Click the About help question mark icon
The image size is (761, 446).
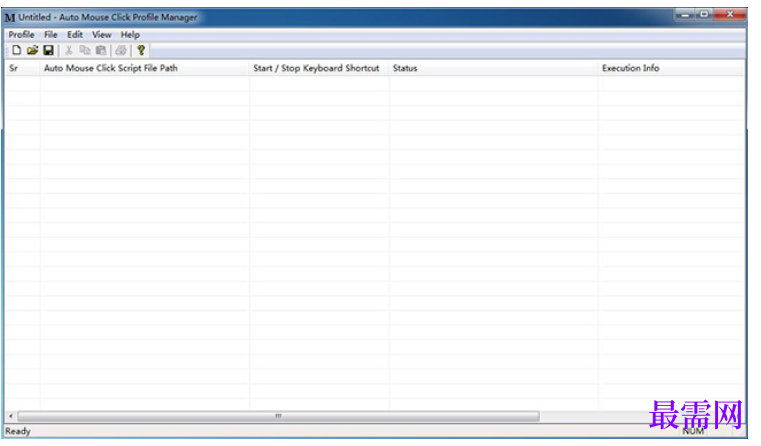click(141, 50)
